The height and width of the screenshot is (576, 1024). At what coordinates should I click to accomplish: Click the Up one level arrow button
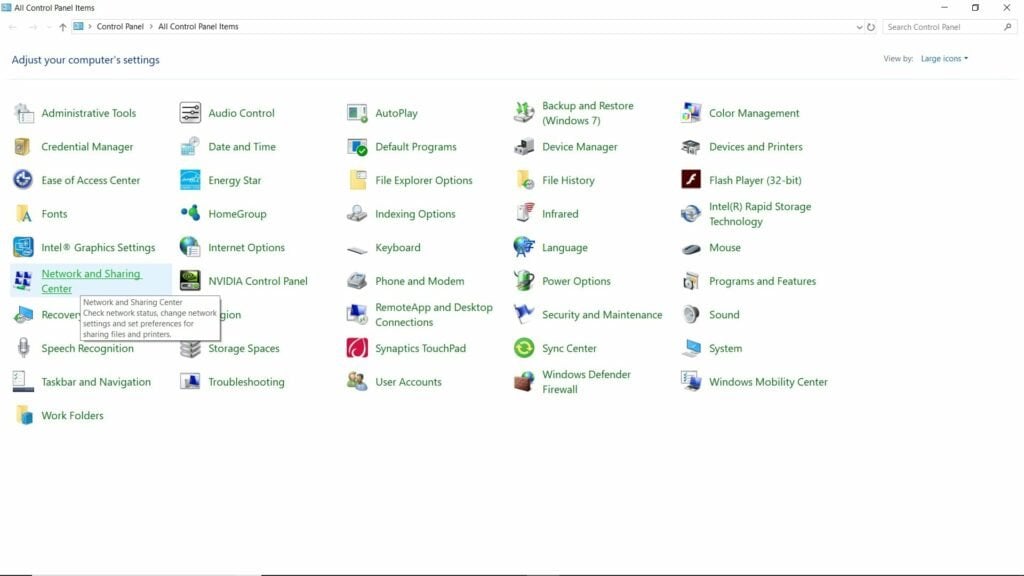coord(63,27)
